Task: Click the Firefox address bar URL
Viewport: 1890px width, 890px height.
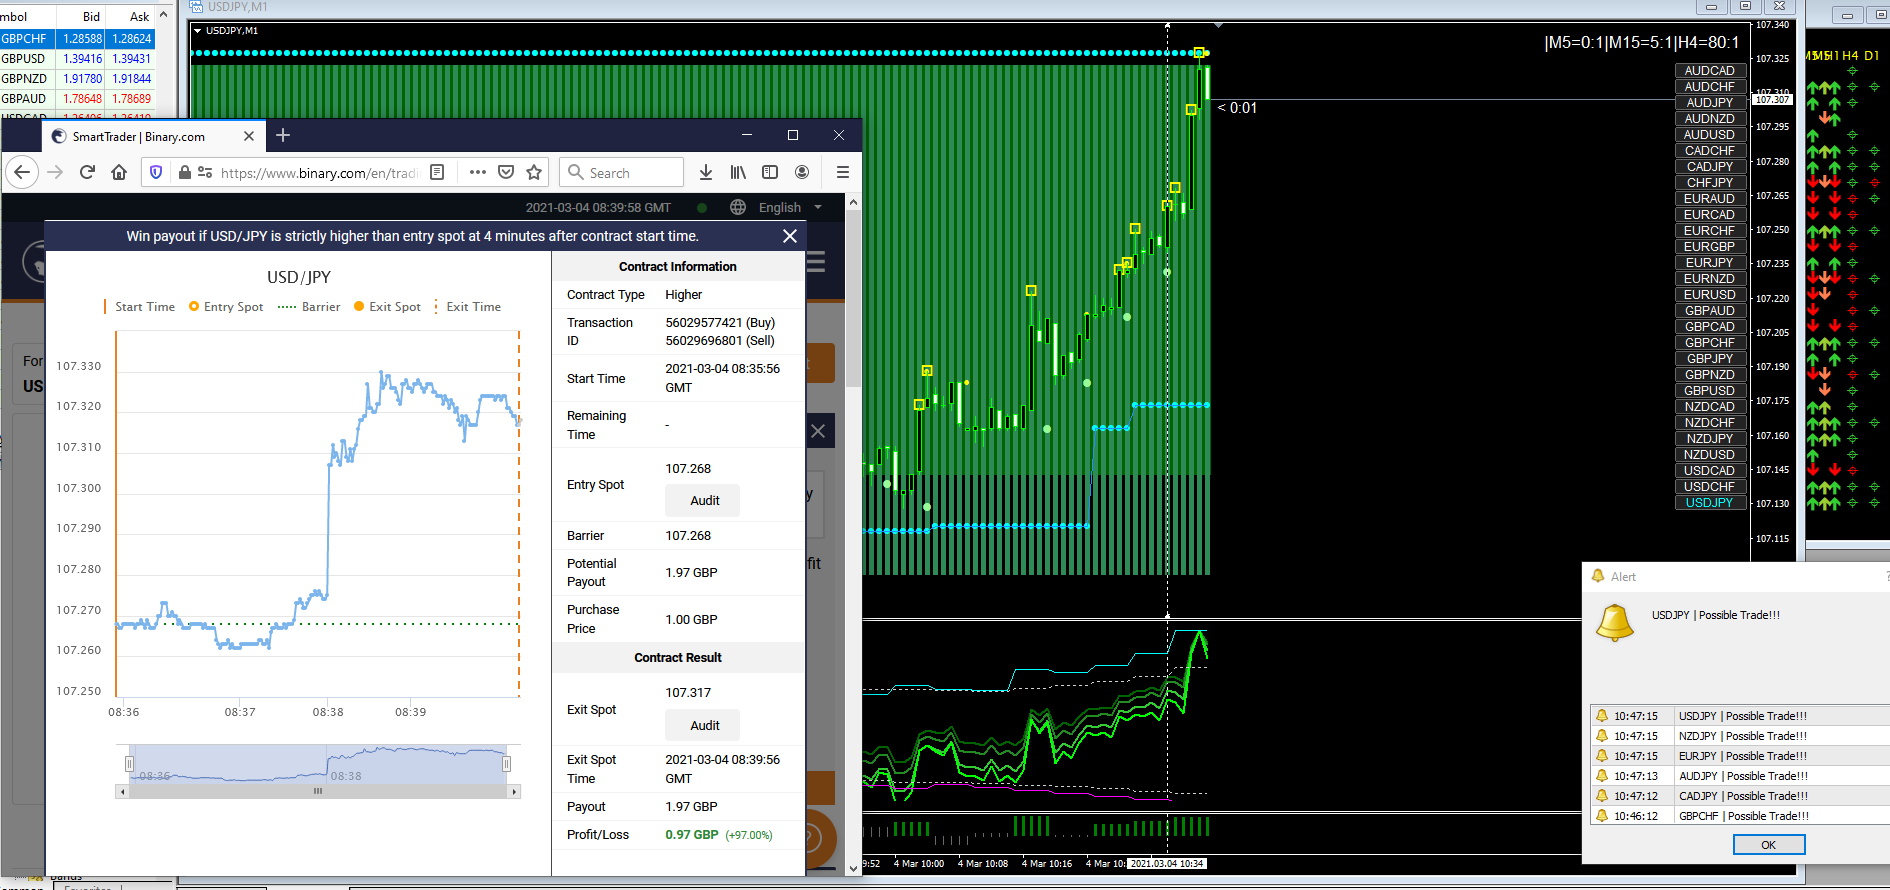Action: click(x=318, y=173)
